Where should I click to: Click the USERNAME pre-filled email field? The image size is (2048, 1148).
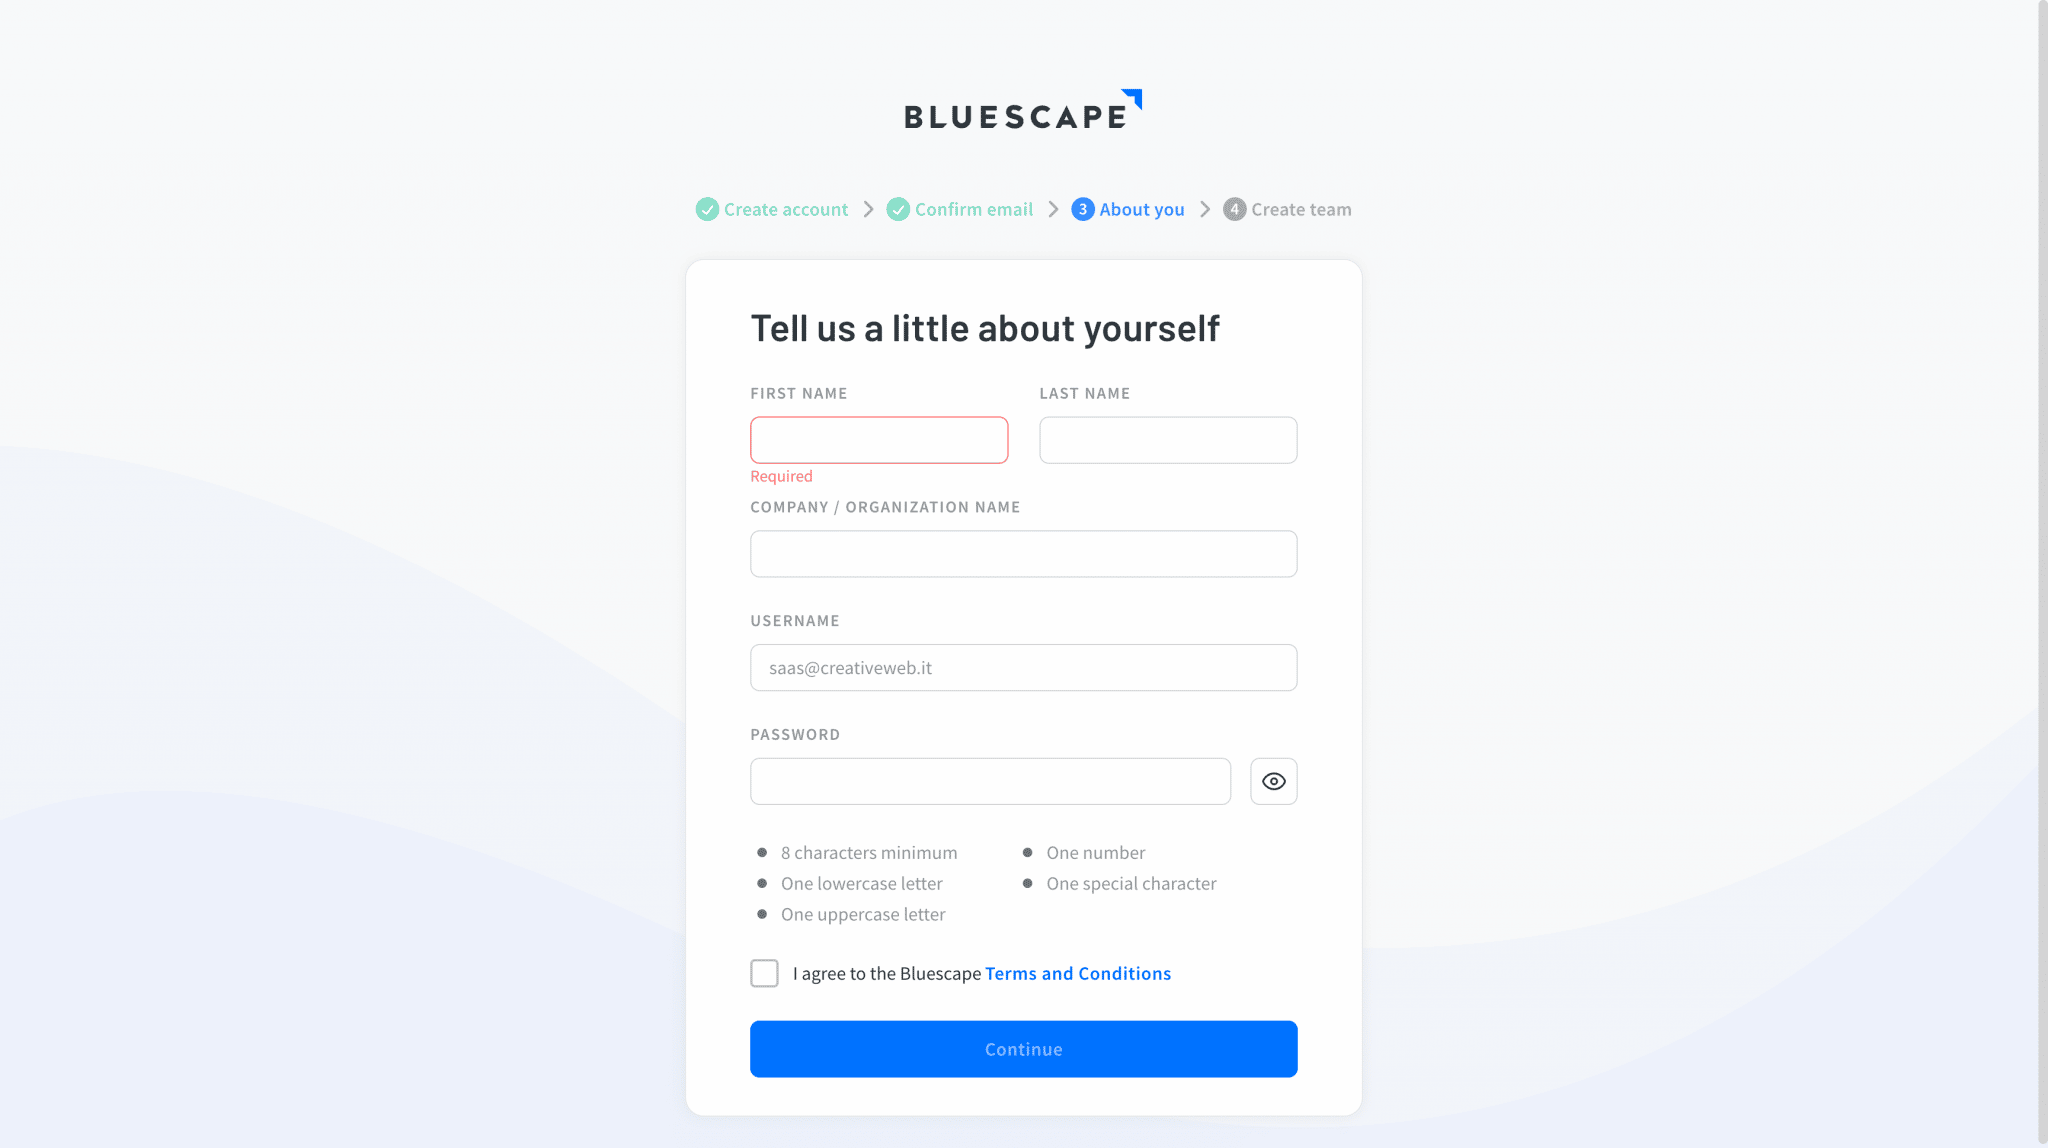click(x=1024, y=667)
